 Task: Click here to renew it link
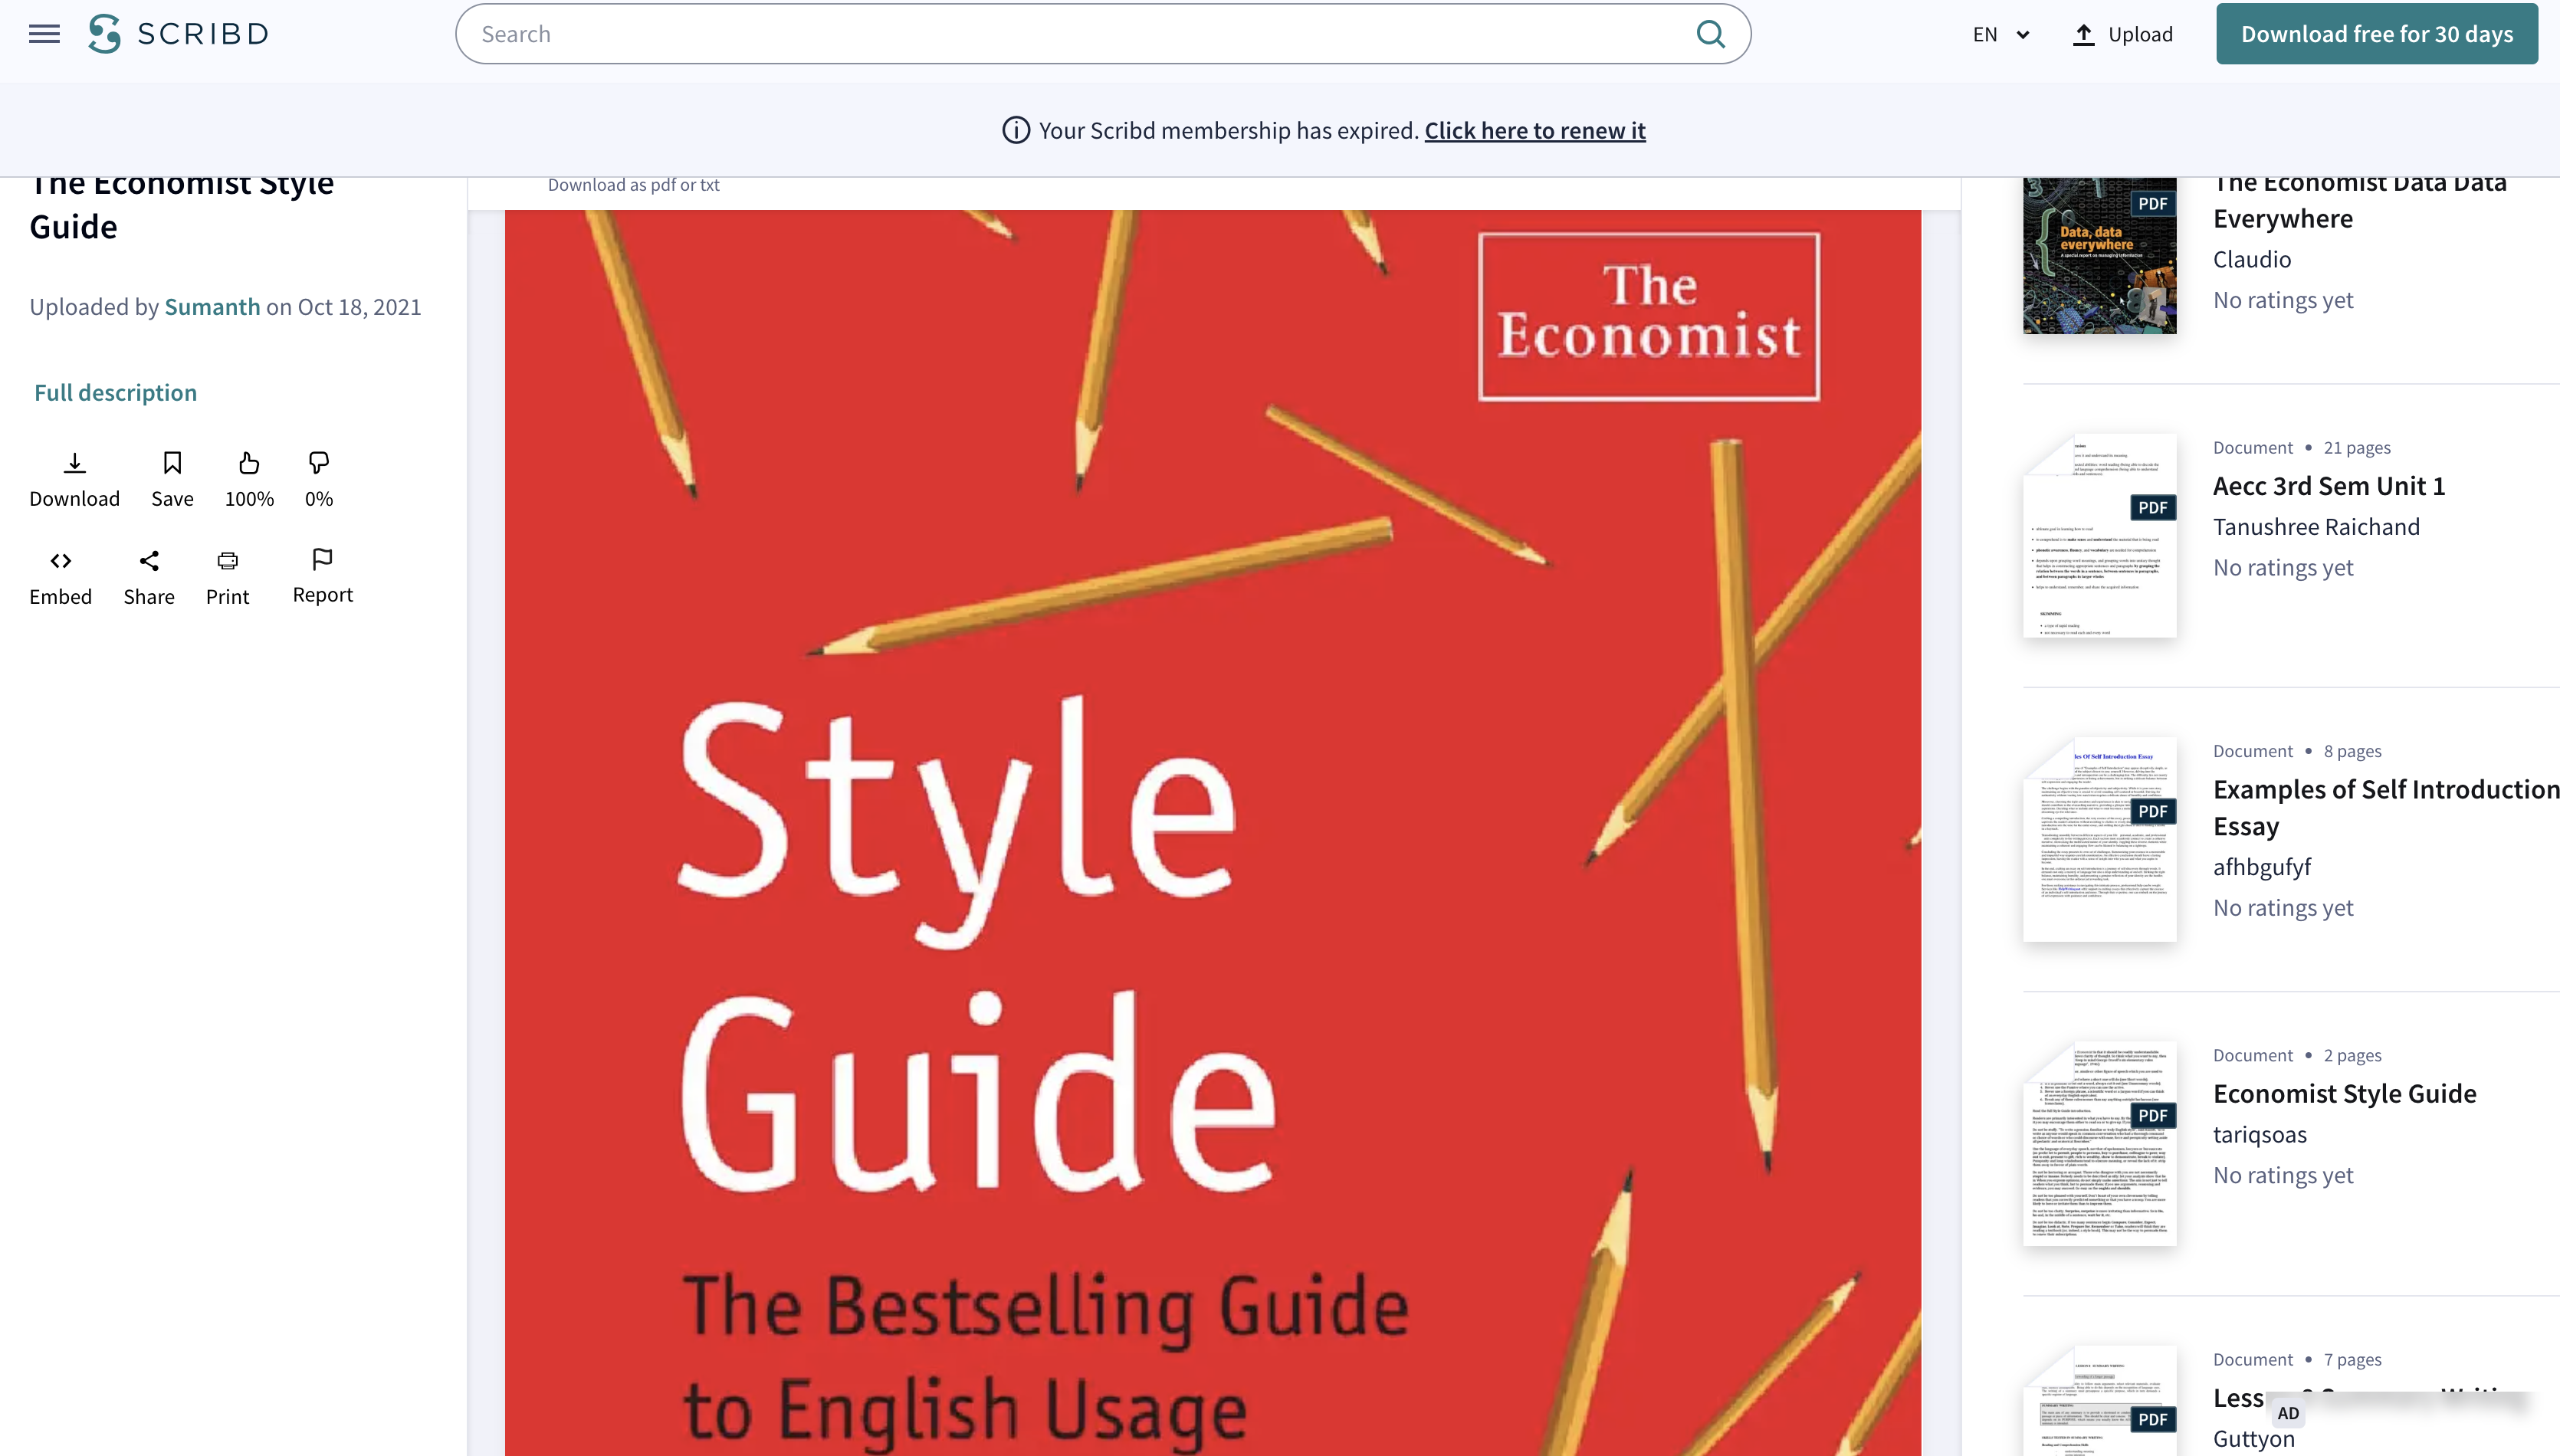pos(1534,130)
